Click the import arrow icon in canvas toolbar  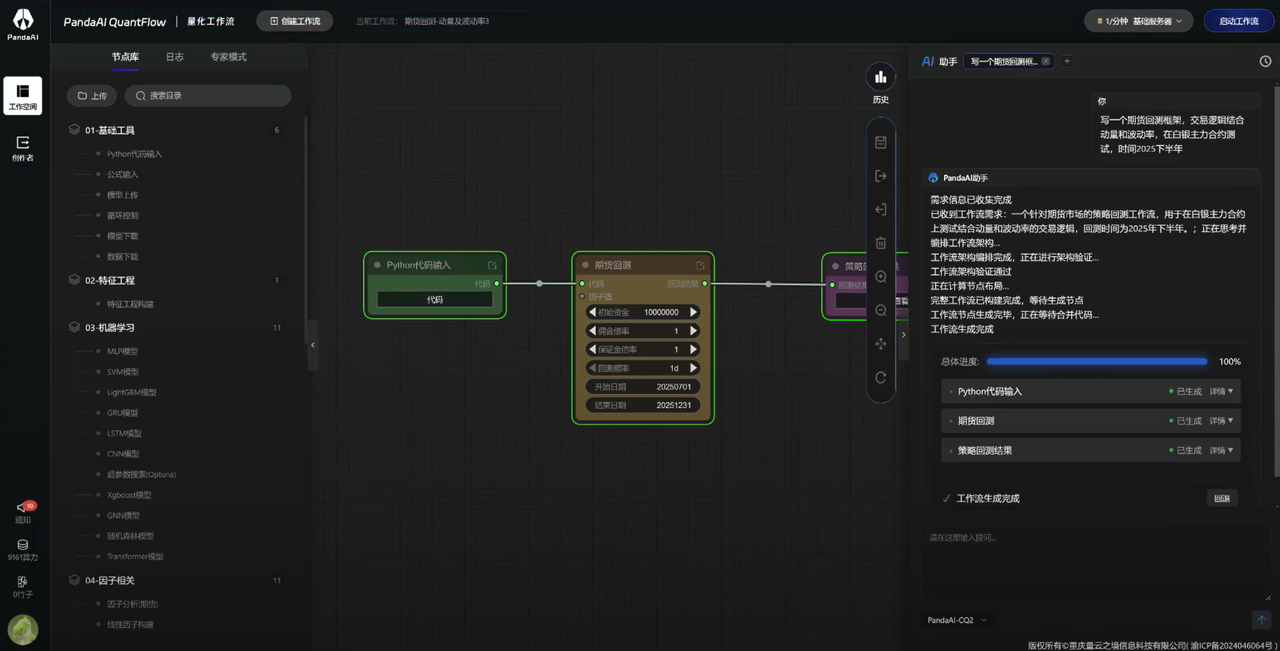tap(881, 210)
